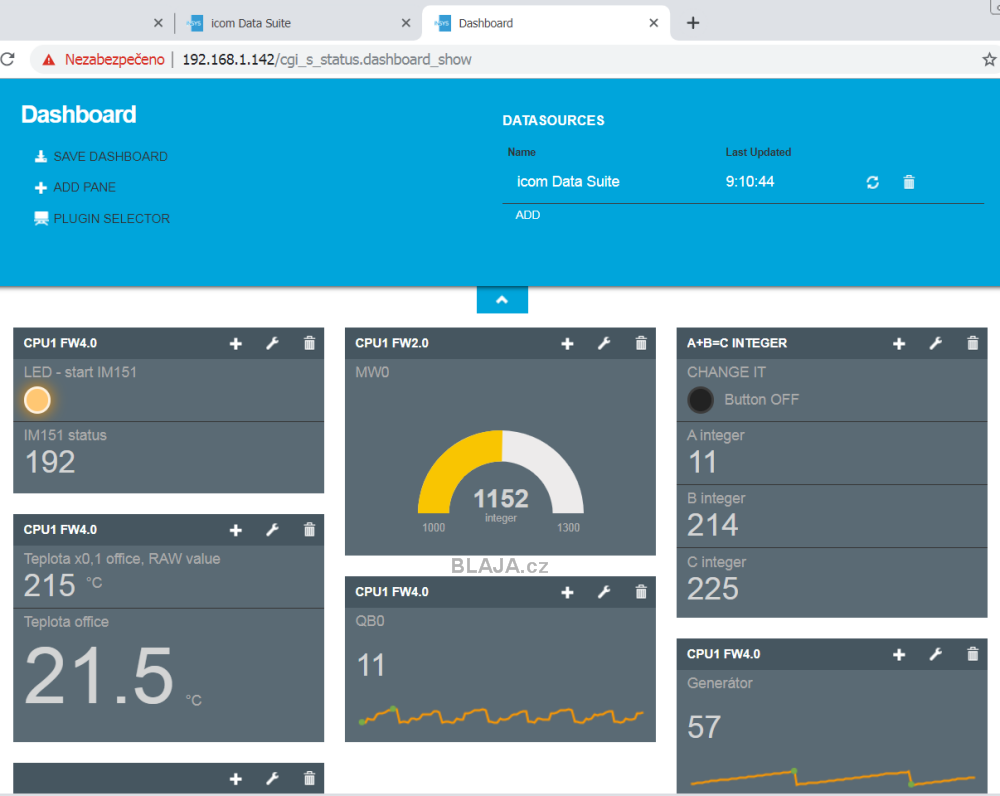
Task: Toggle the CHANGE IT Button OFF indicator
Action: [x=700, y=400]
